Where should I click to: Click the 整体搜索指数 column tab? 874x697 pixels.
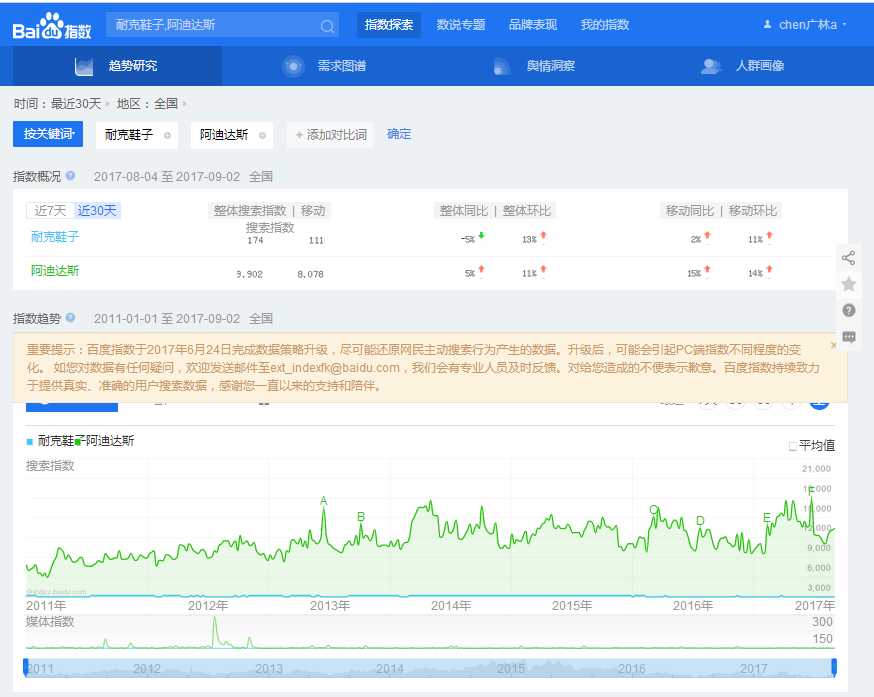(x=250, y=211)
